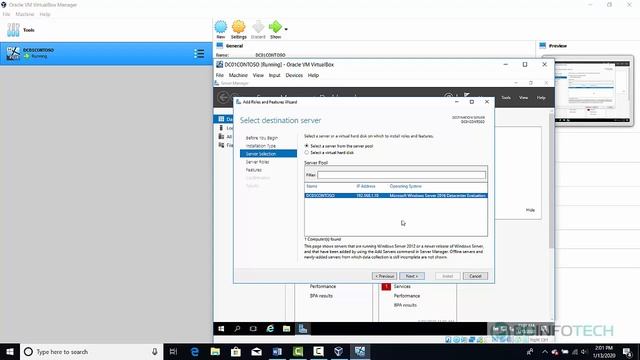Go to Before You Begin wizard step
This screenshot has width=640, height=360.
click(262, 138)
